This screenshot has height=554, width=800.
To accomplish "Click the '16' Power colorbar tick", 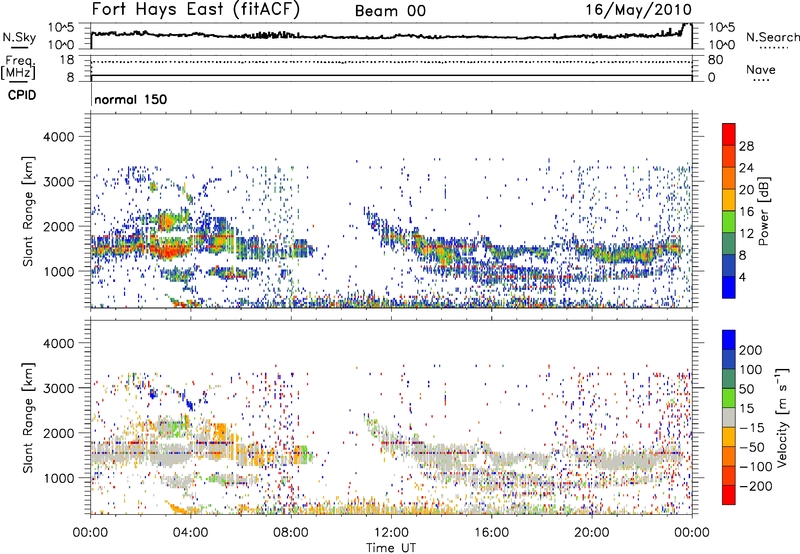I will pyautogui.click(x=746, y=212).
